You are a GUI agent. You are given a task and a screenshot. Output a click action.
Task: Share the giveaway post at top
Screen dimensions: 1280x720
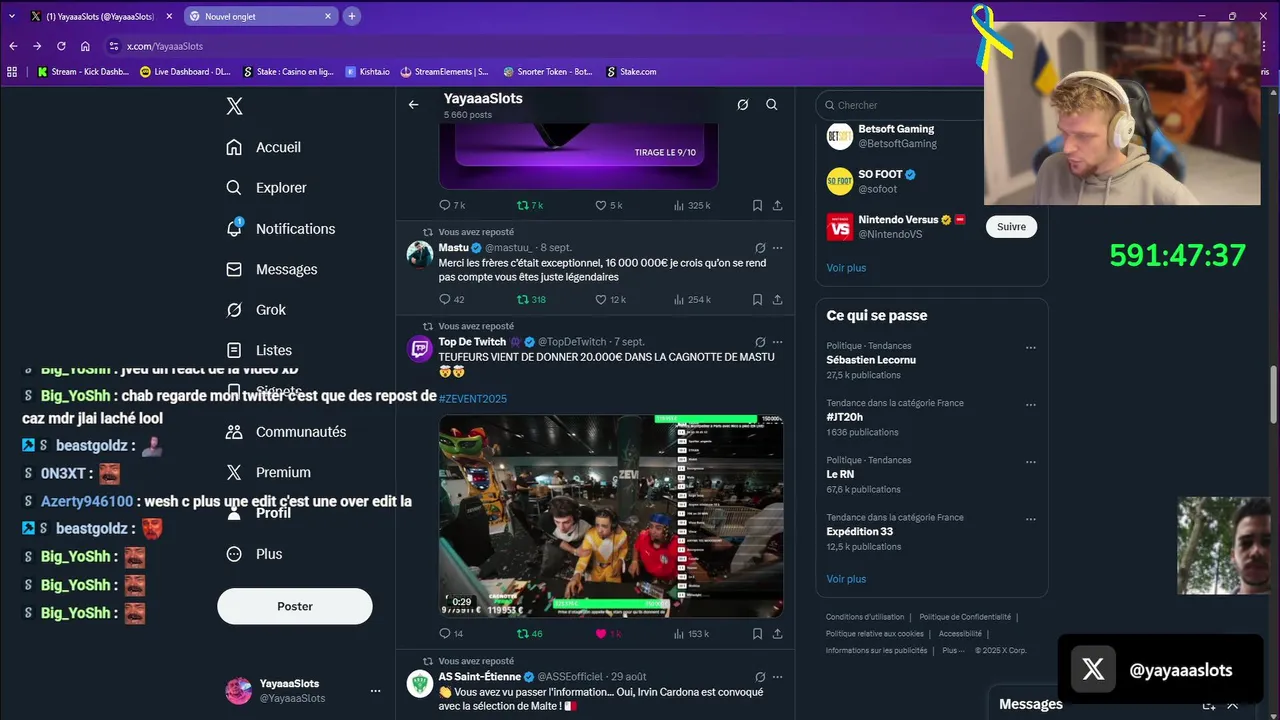(777, 205)
